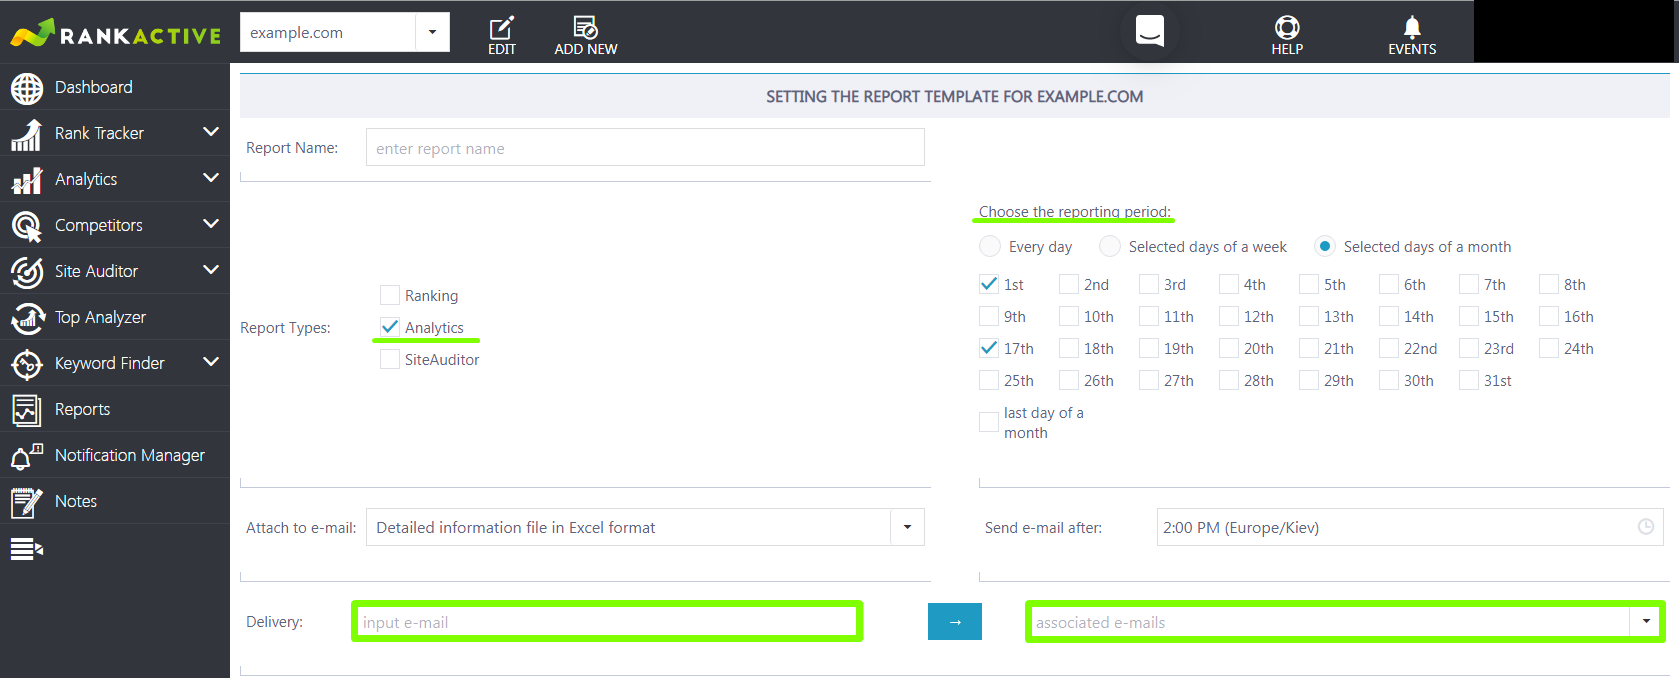Open the Send e-mail after time picker

tap(1410, 527)
